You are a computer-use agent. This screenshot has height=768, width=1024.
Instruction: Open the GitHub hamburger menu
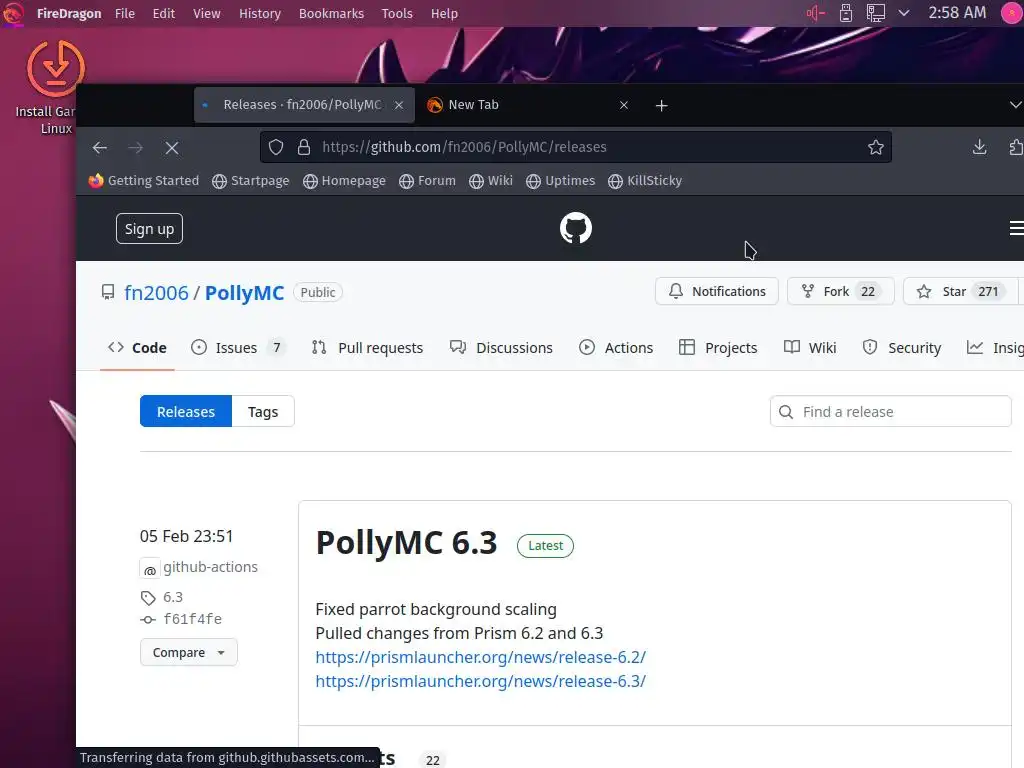pyautogui.click(x=1016, y=228)
